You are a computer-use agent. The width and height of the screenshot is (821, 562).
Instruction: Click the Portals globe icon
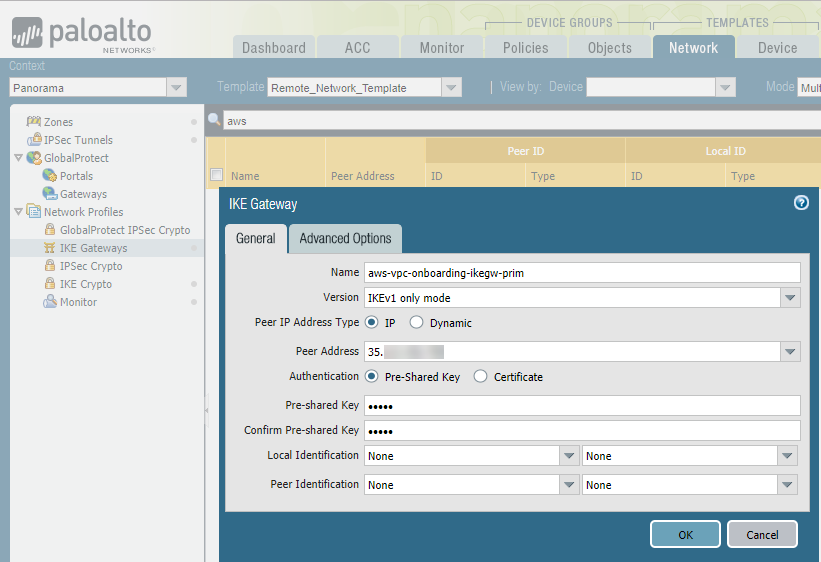click(x=50, y=176)
